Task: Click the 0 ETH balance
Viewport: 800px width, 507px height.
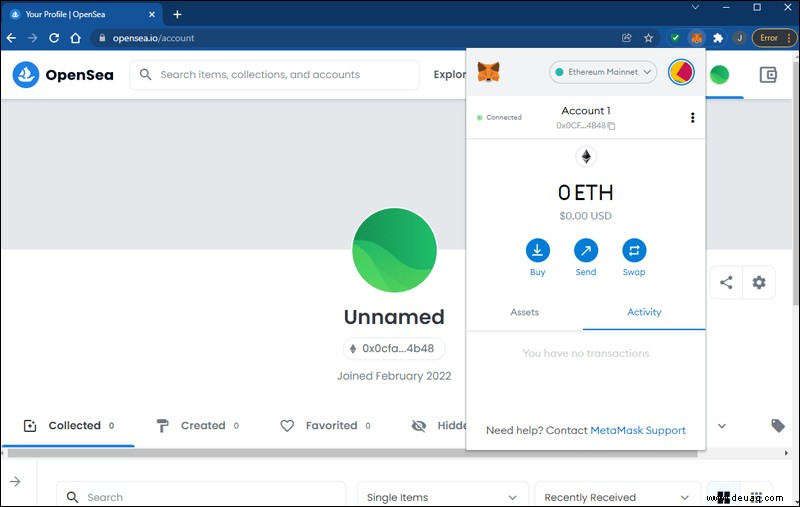Action: click(586, 193)
